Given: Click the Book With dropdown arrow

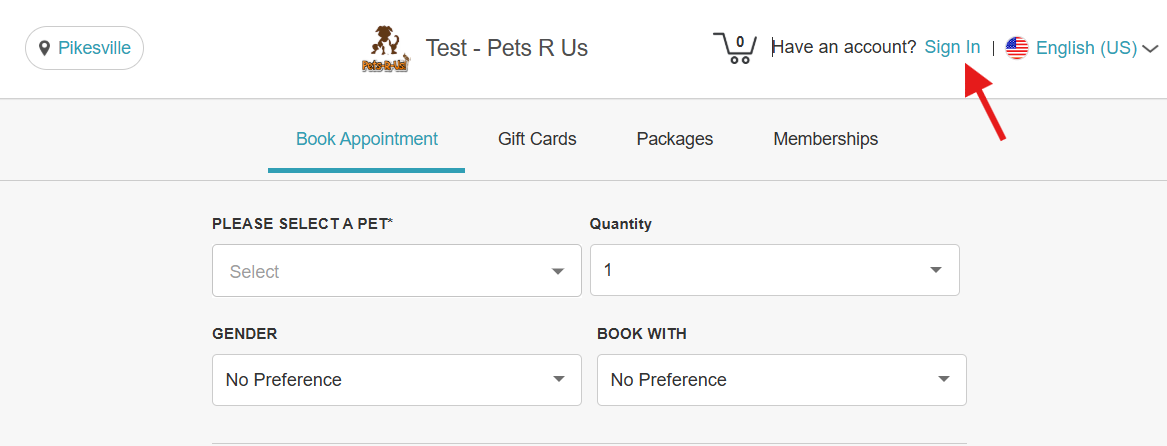Looking at the screenshot, I should [943, 380].
